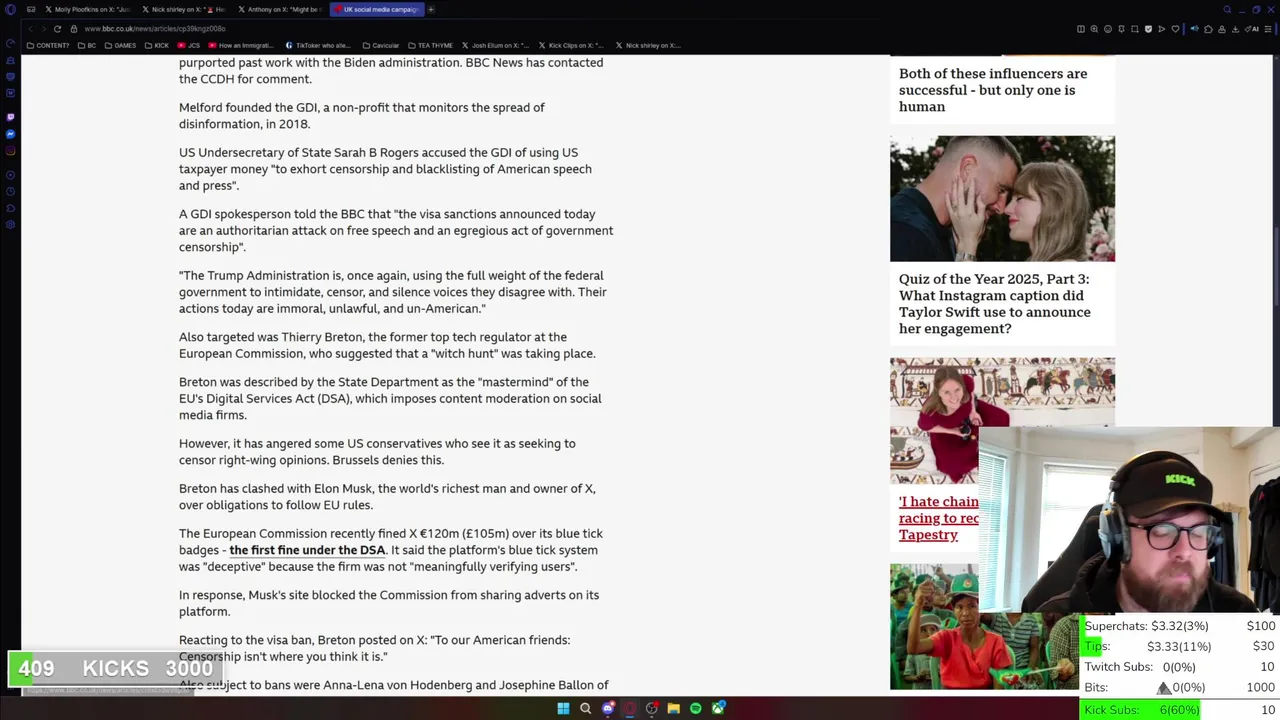Follow 'the first fine under the DSA' link
The width and height of the screenshot is (1280, 720).
307,550
